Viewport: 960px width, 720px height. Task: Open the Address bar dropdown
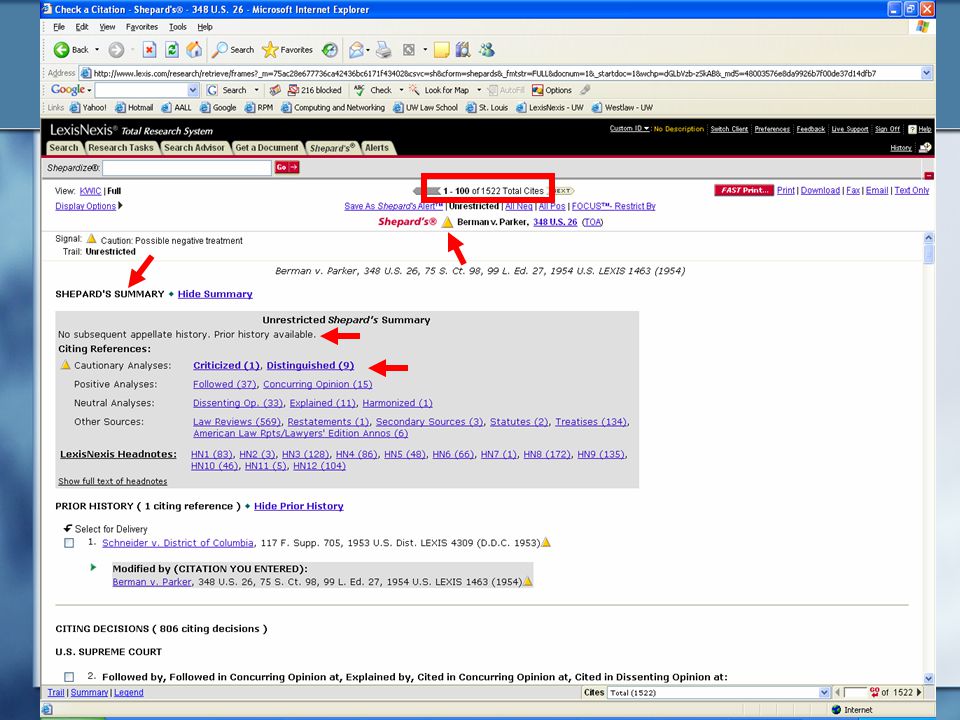click(x=926, y=73)
